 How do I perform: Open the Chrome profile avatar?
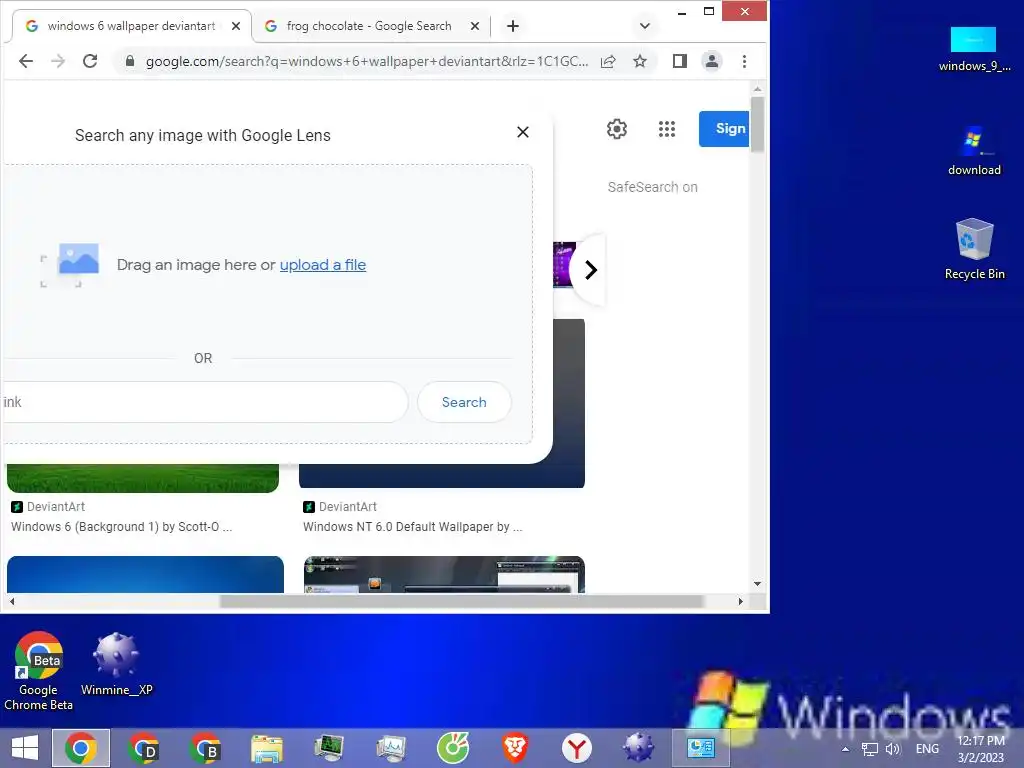712,61
